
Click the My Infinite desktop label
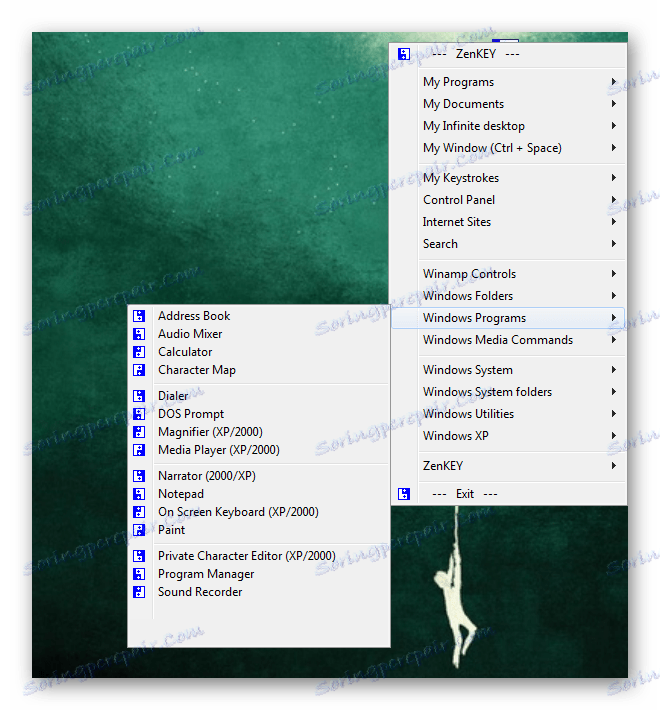474,126
